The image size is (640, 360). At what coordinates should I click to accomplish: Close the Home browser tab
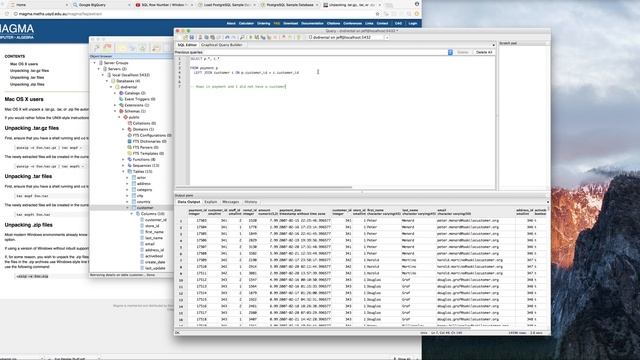pos(67,5)
